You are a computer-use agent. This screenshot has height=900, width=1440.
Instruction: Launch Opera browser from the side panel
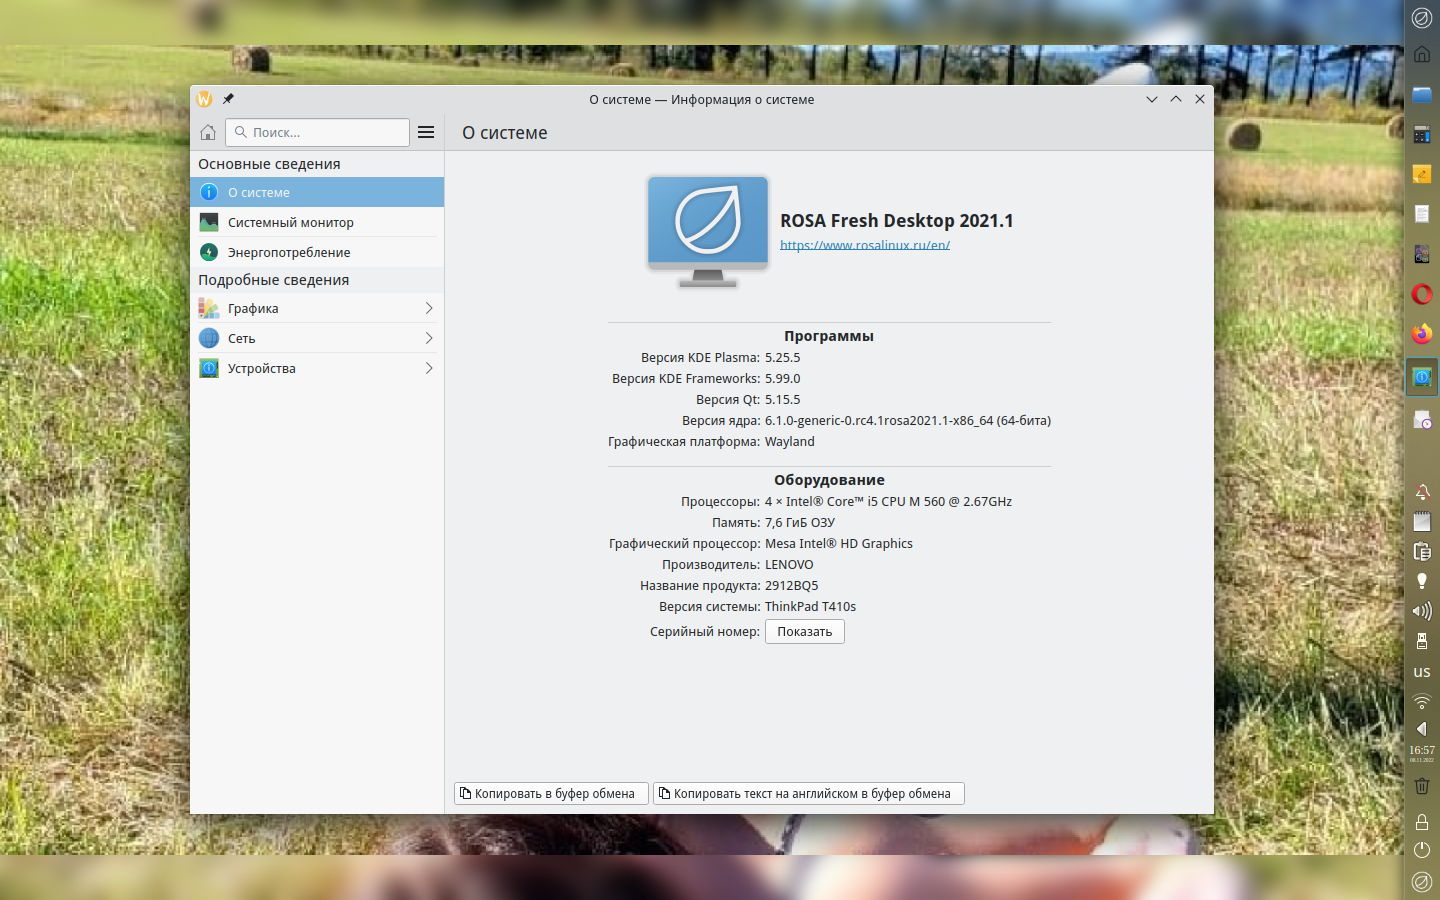coord(1421,294)
